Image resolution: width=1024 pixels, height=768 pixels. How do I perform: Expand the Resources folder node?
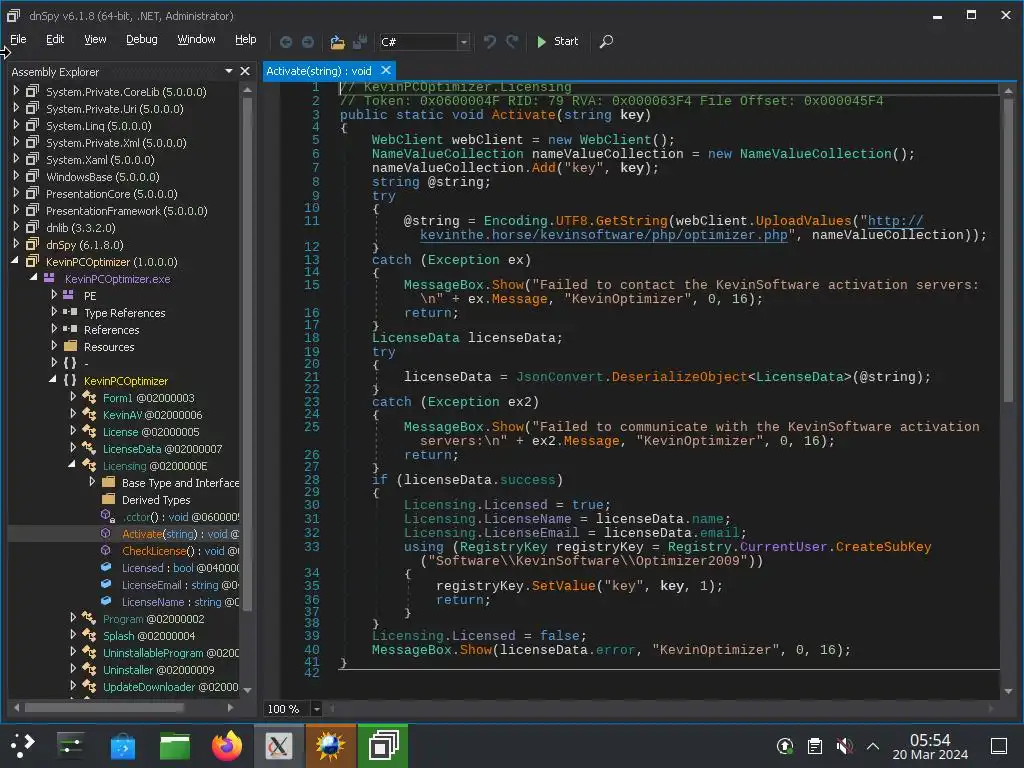[54, 345]
